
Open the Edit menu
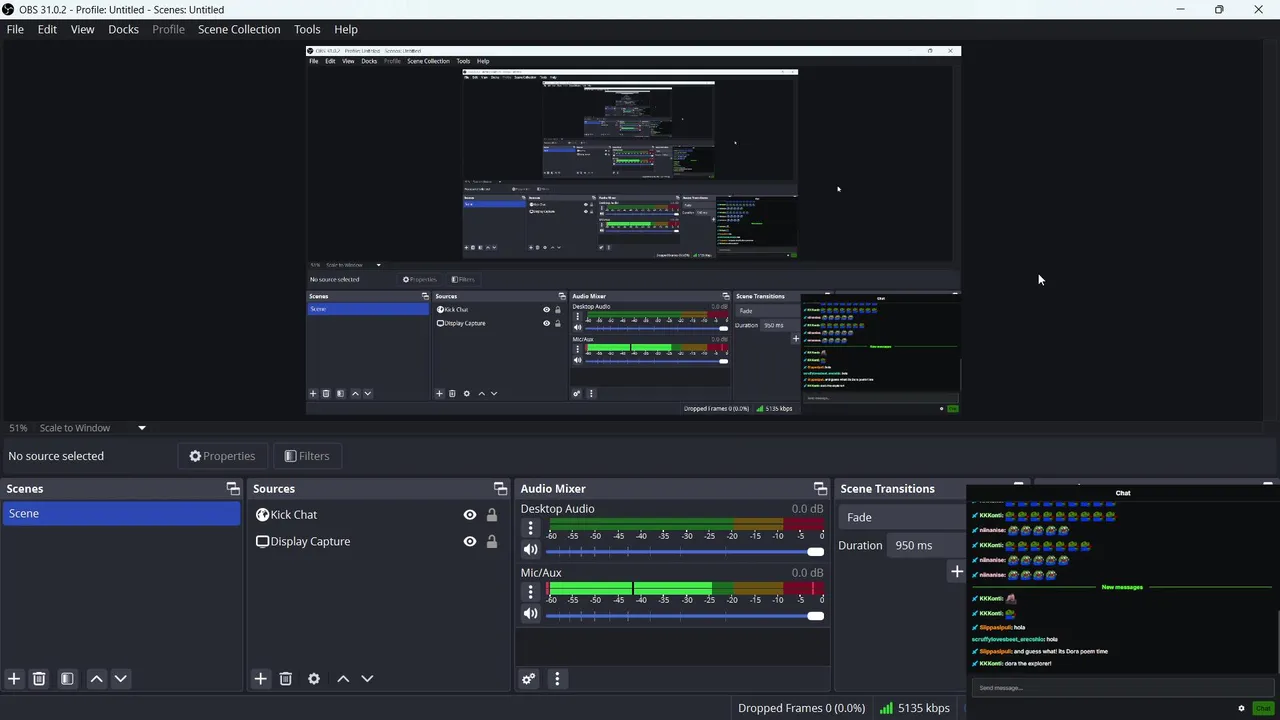tap(47, 29)
